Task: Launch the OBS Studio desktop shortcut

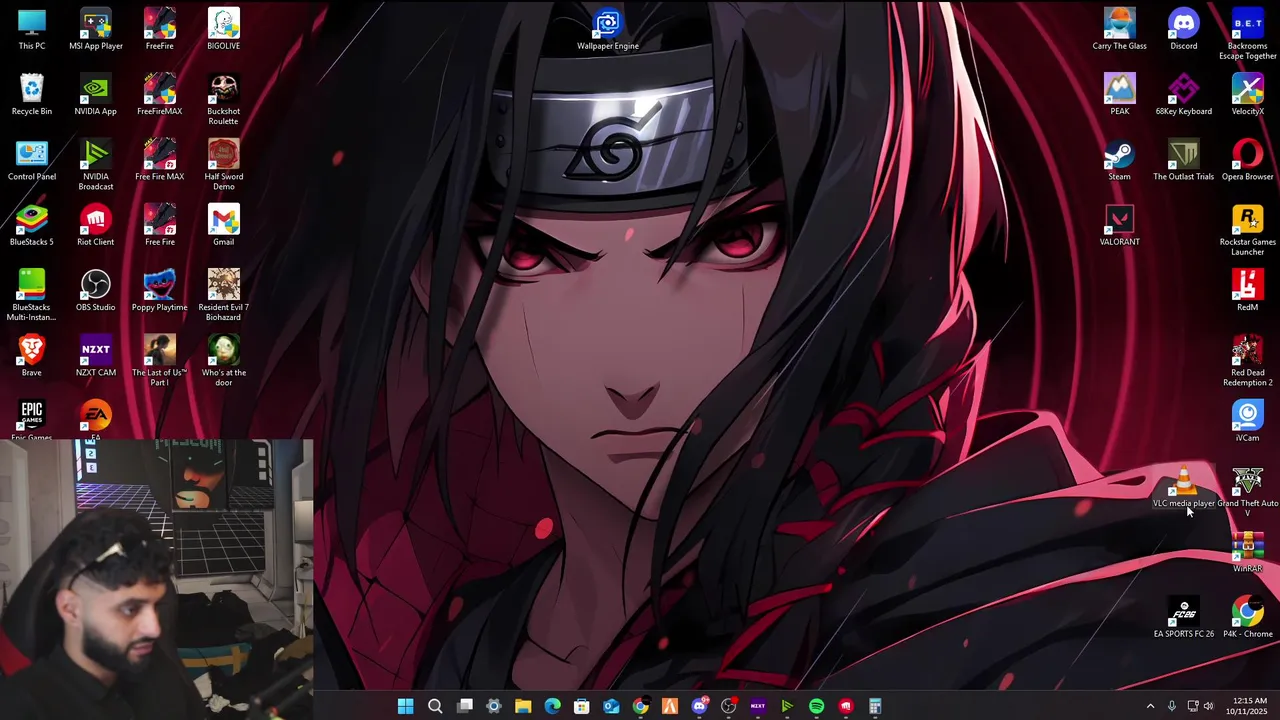Action: [x=96, y=290]
